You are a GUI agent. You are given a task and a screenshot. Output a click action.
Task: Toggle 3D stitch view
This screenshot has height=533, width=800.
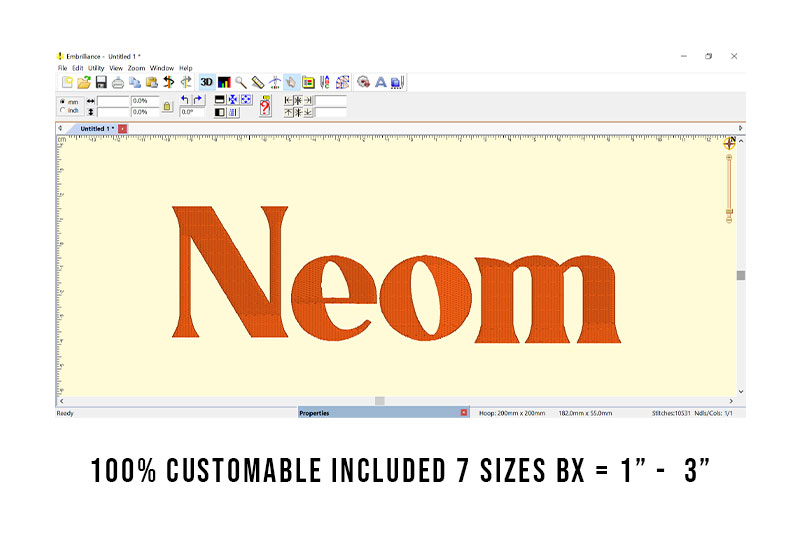207,82
